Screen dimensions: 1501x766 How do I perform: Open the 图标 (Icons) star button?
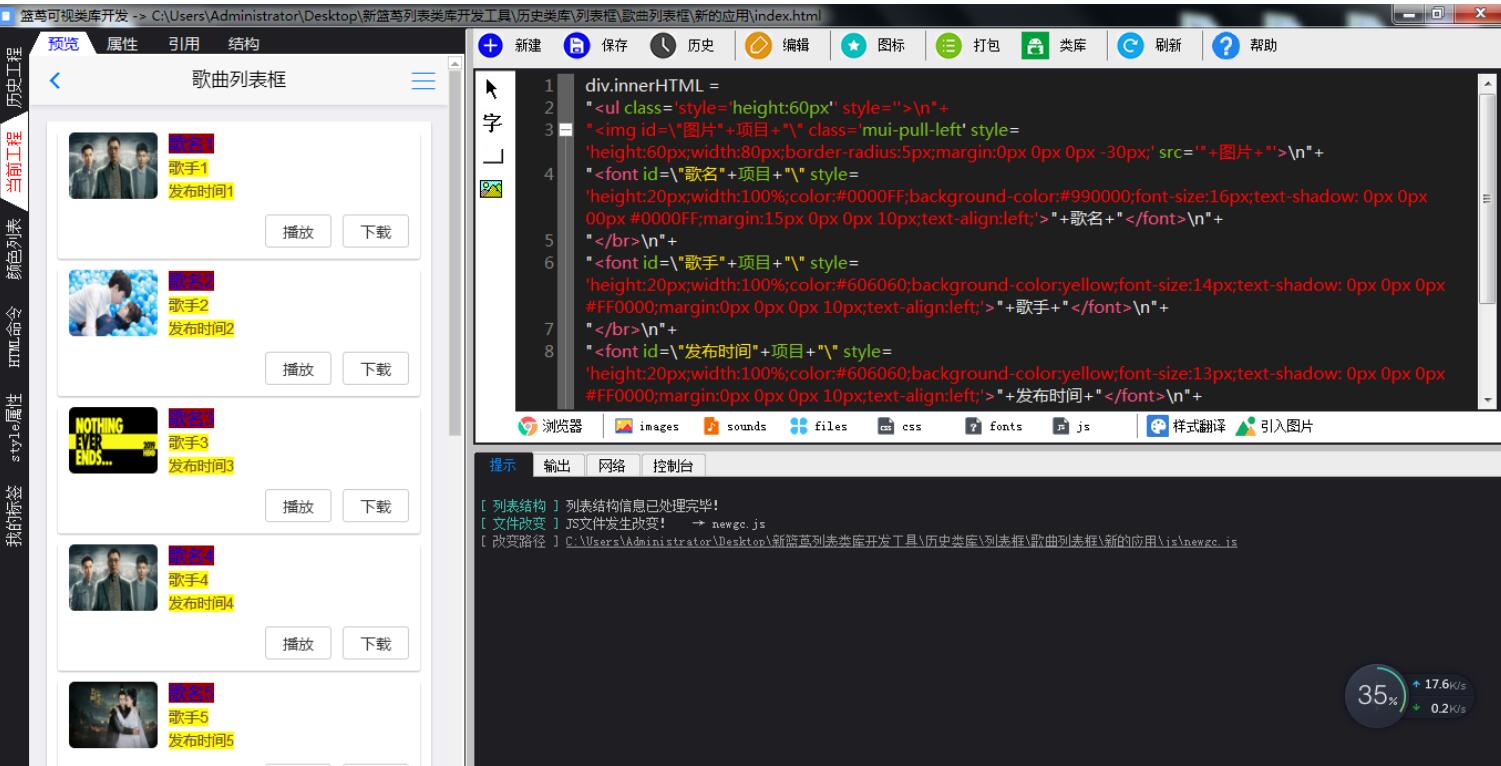[x=853, y=46]
